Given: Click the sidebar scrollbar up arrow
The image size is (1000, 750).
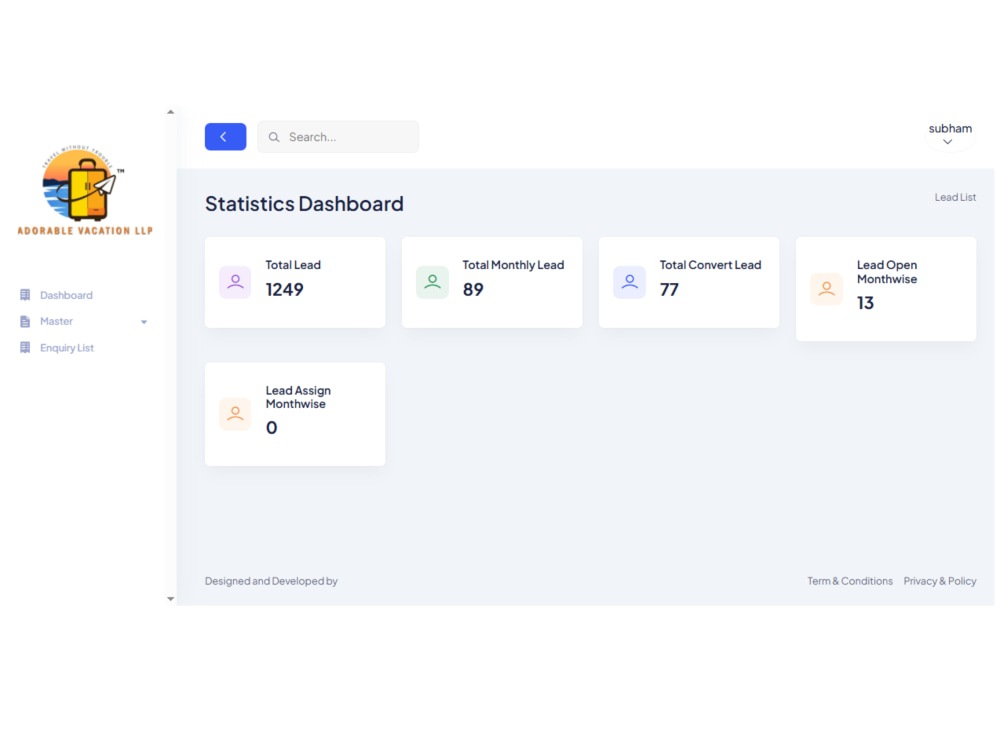Looking at the screenshot, I should point(170,112).
